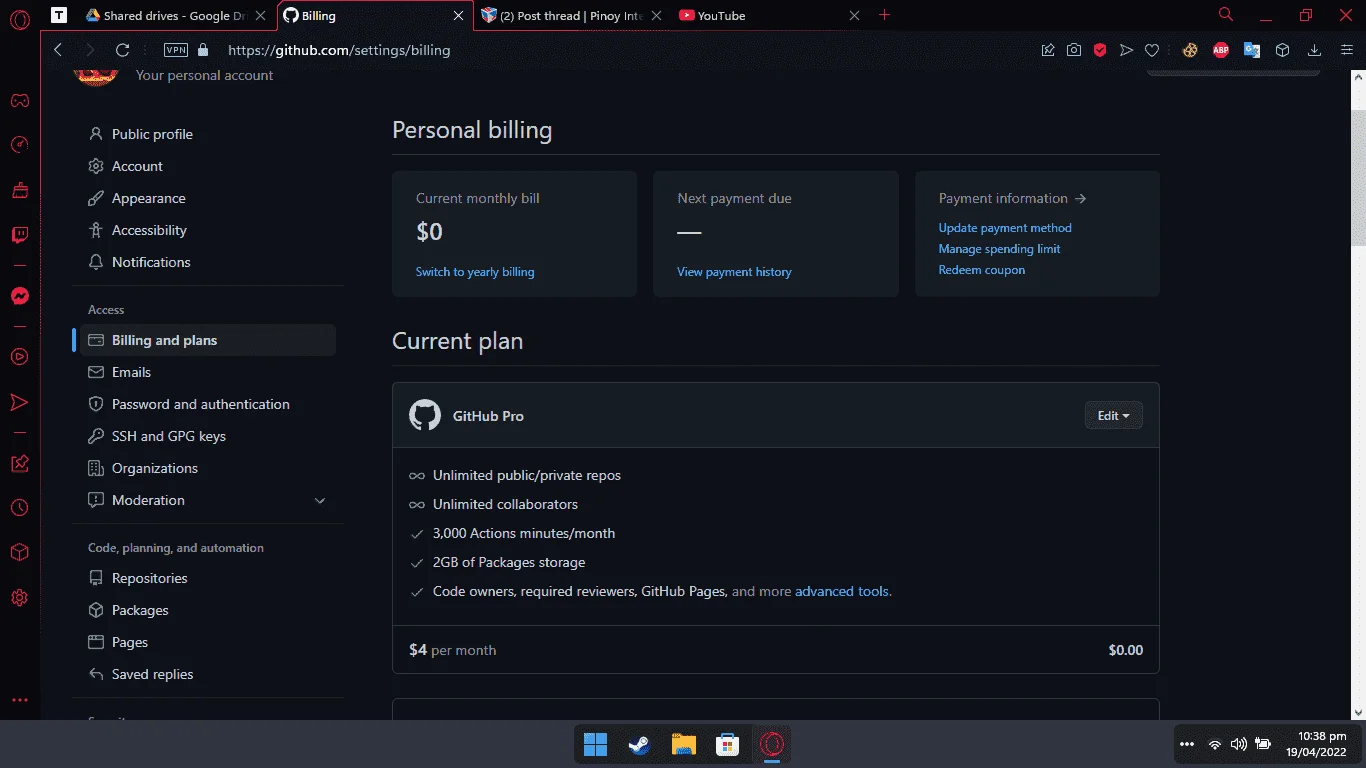Open the Opera GX main menu logo
The height and width of the screenshot is (768, 1366).
[x=19, y=20]
